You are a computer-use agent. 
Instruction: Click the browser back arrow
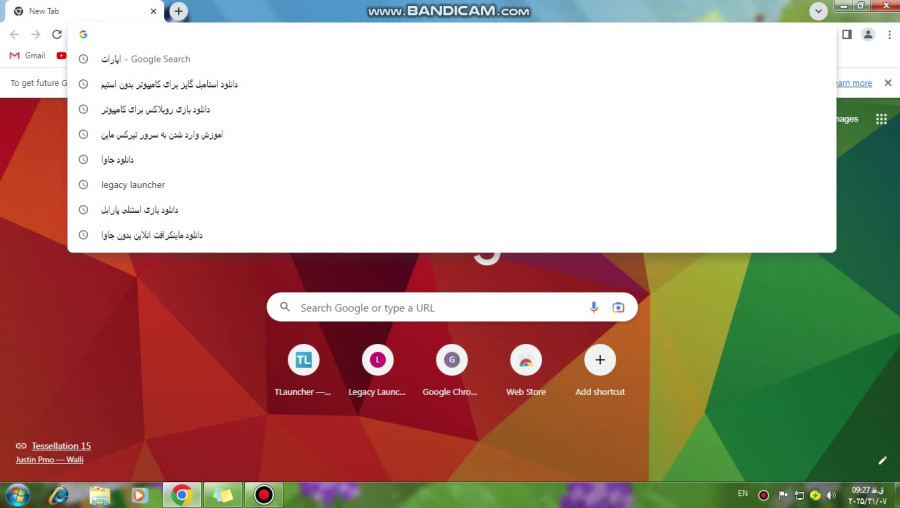coord(14,34)
